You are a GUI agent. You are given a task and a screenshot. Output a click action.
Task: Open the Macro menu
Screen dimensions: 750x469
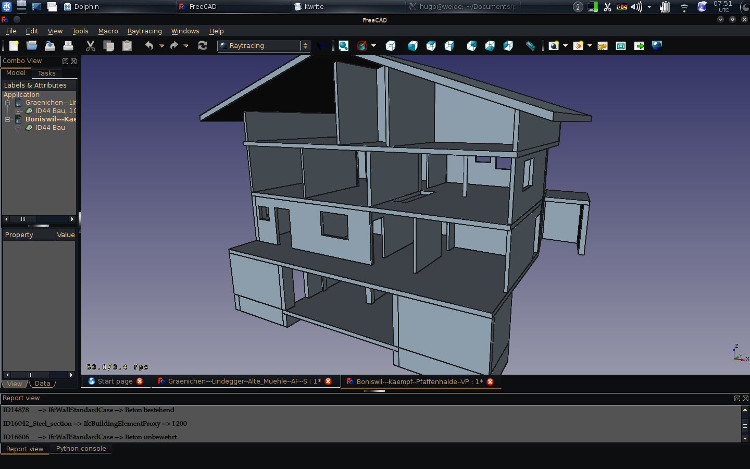pyautogui.click(x=108, y=31)
